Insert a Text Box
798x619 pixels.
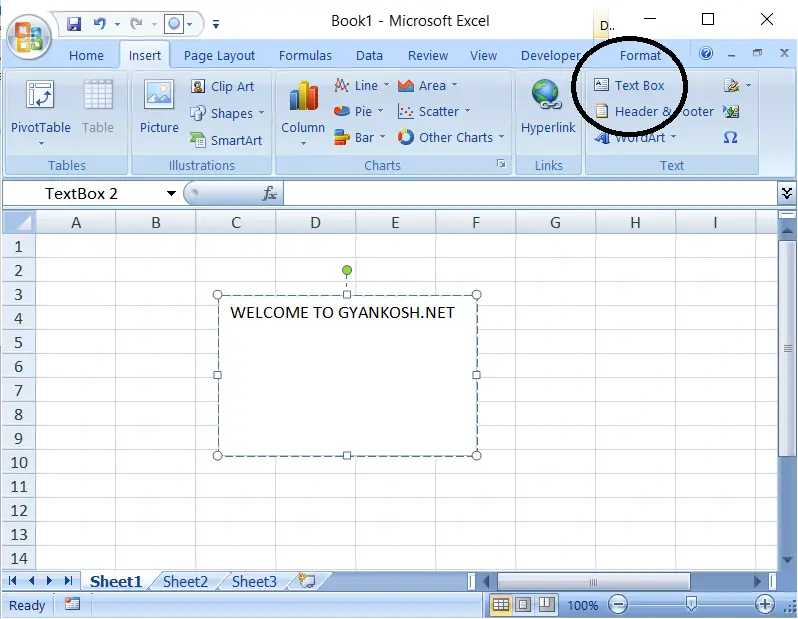pyautogui.click(x=629, y=85)
